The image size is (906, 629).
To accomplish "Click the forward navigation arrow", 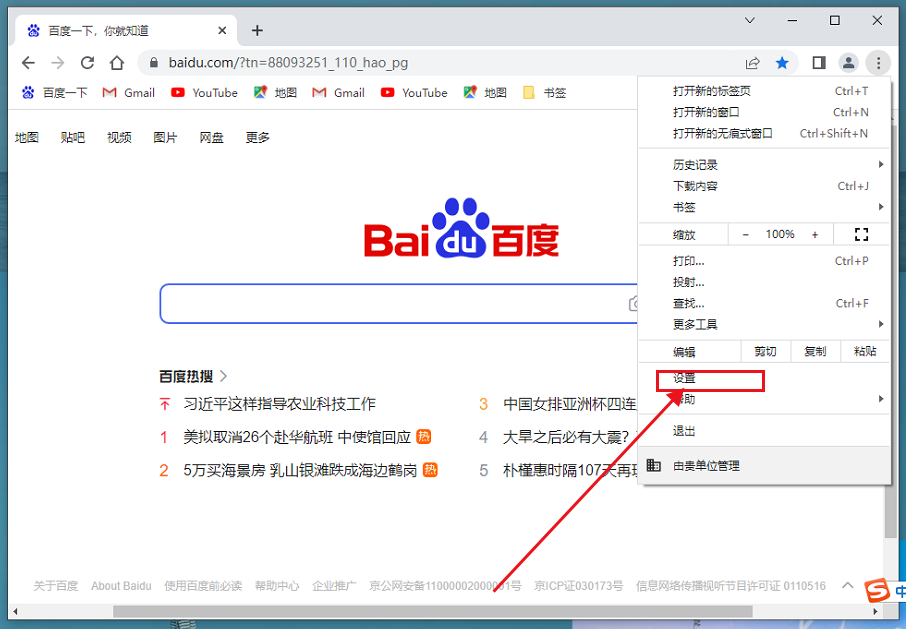I will tap(57, 62).
